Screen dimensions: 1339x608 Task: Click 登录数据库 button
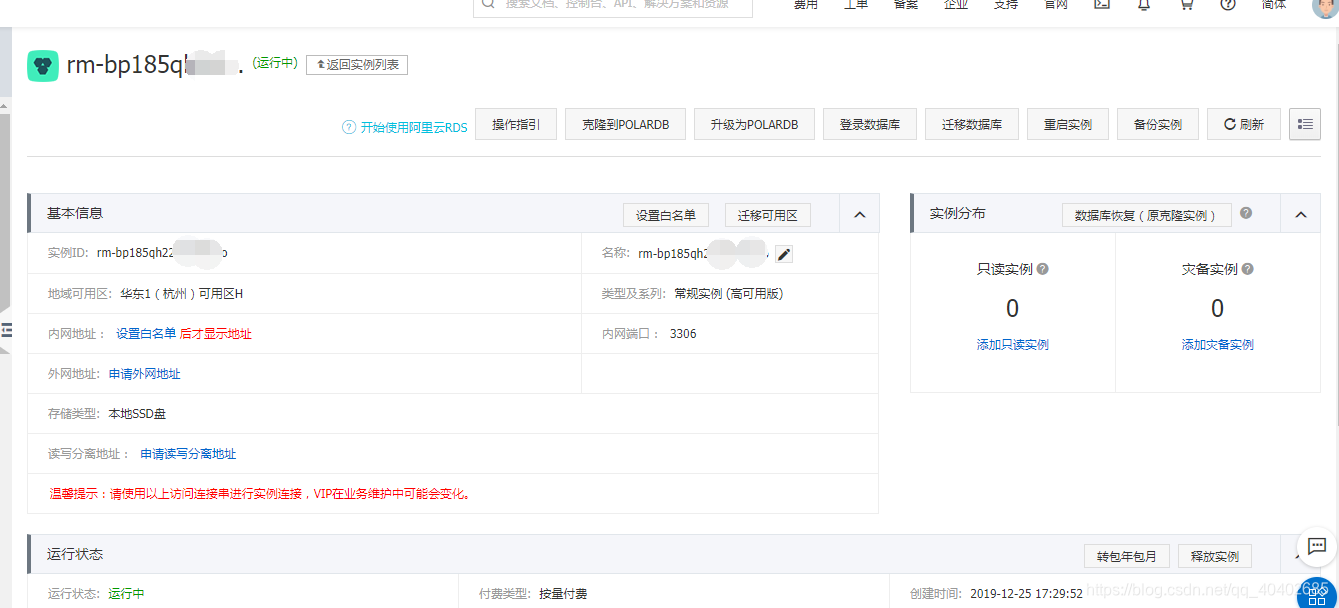pyautogui.click(x=870, y=124)
